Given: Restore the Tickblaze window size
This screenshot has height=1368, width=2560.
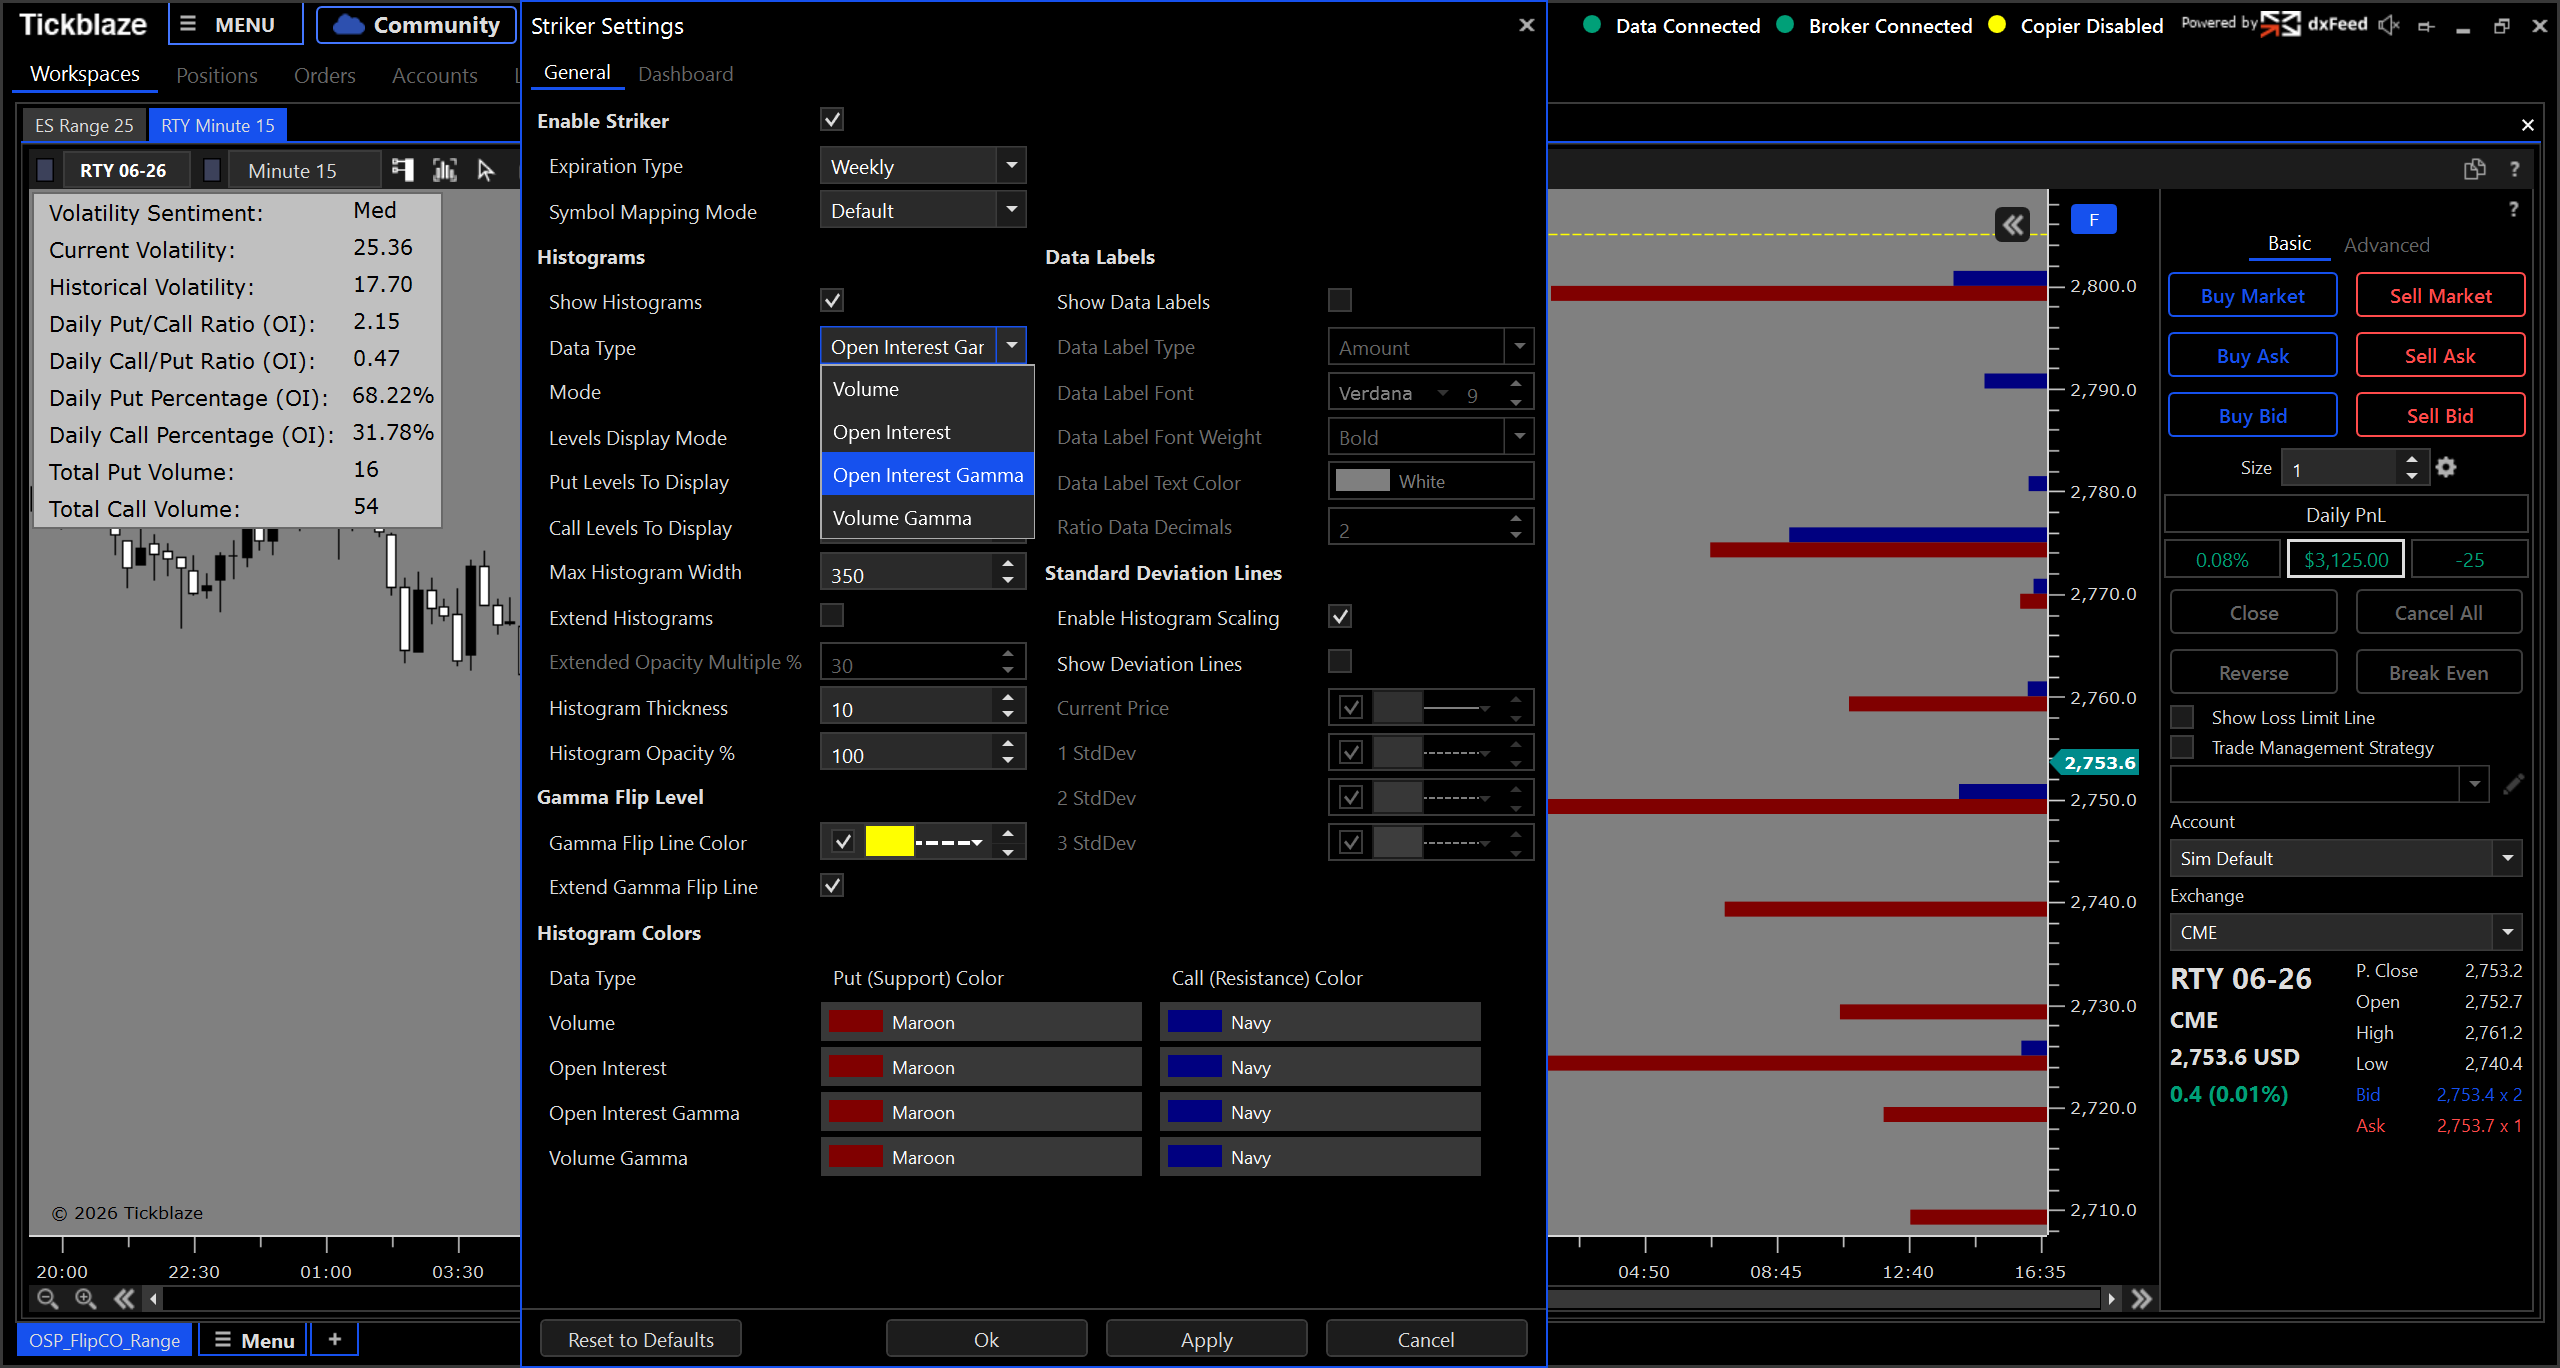Looking at the screenshot, I should (2501, 26).
